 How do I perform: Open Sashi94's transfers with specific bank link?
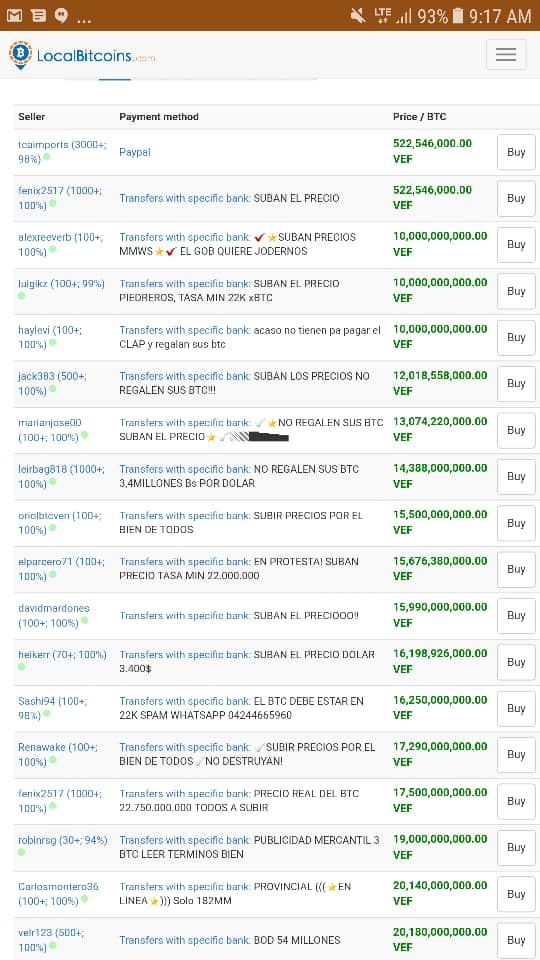pyautogui.click(x=184, y=701)
